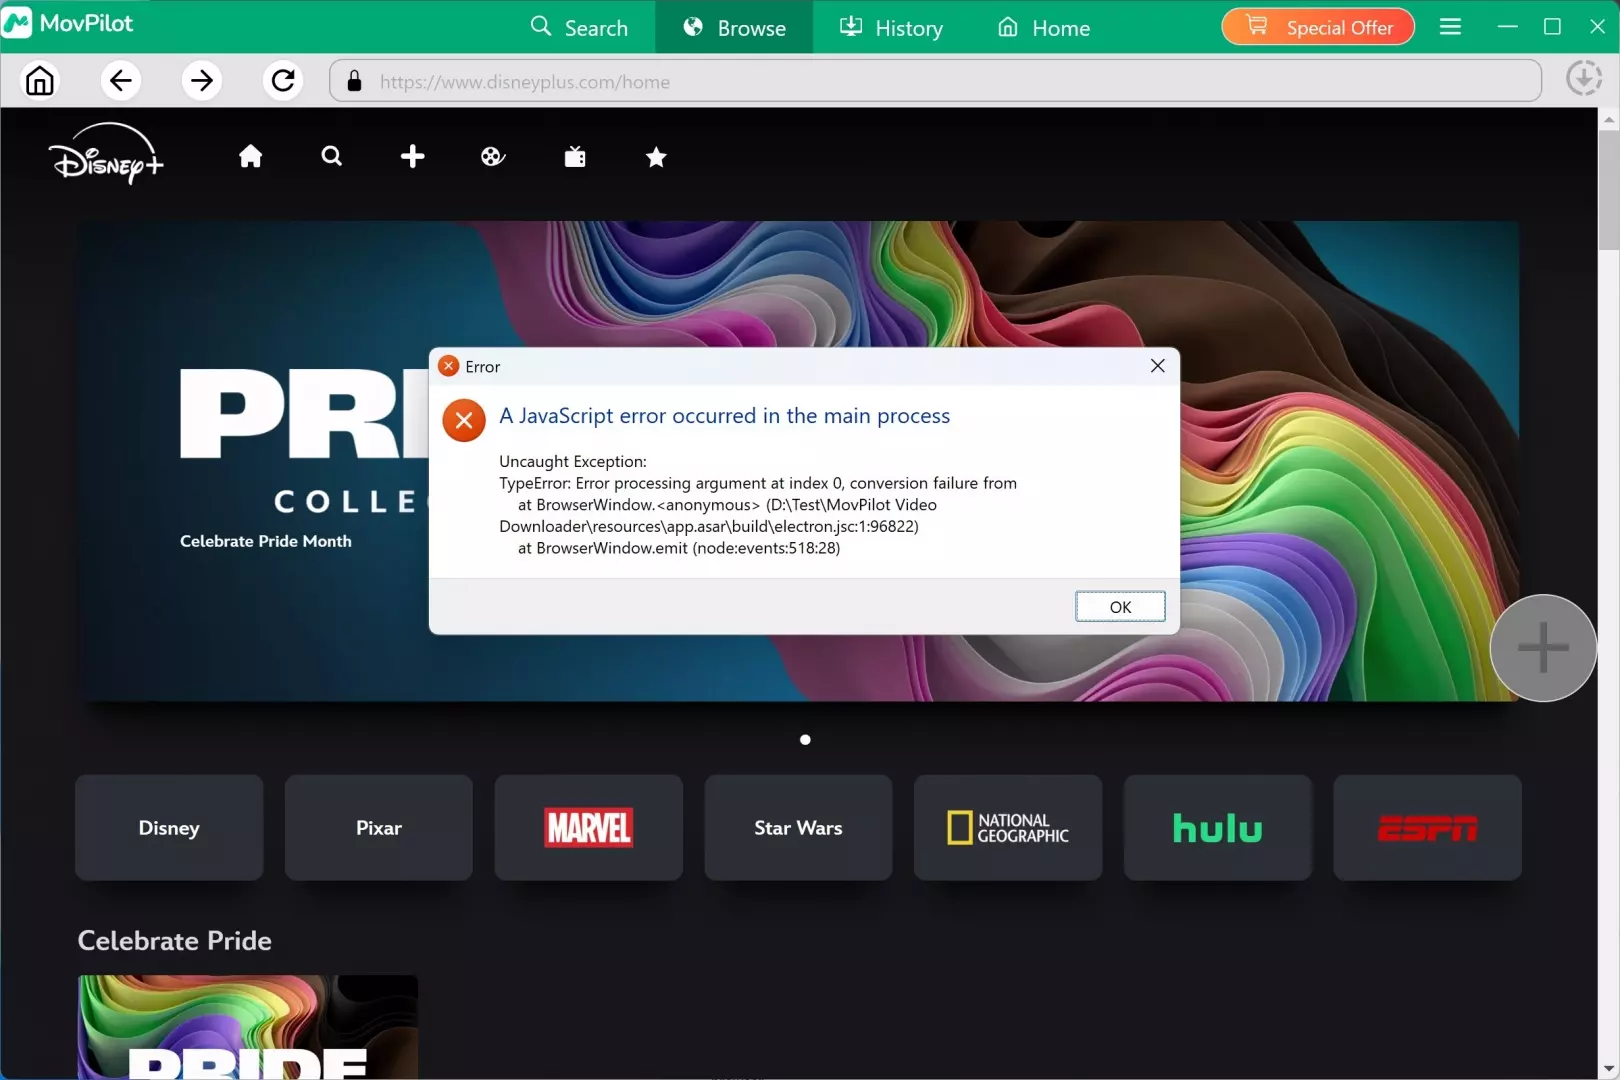Click OK in the Error dialog

1120,607
